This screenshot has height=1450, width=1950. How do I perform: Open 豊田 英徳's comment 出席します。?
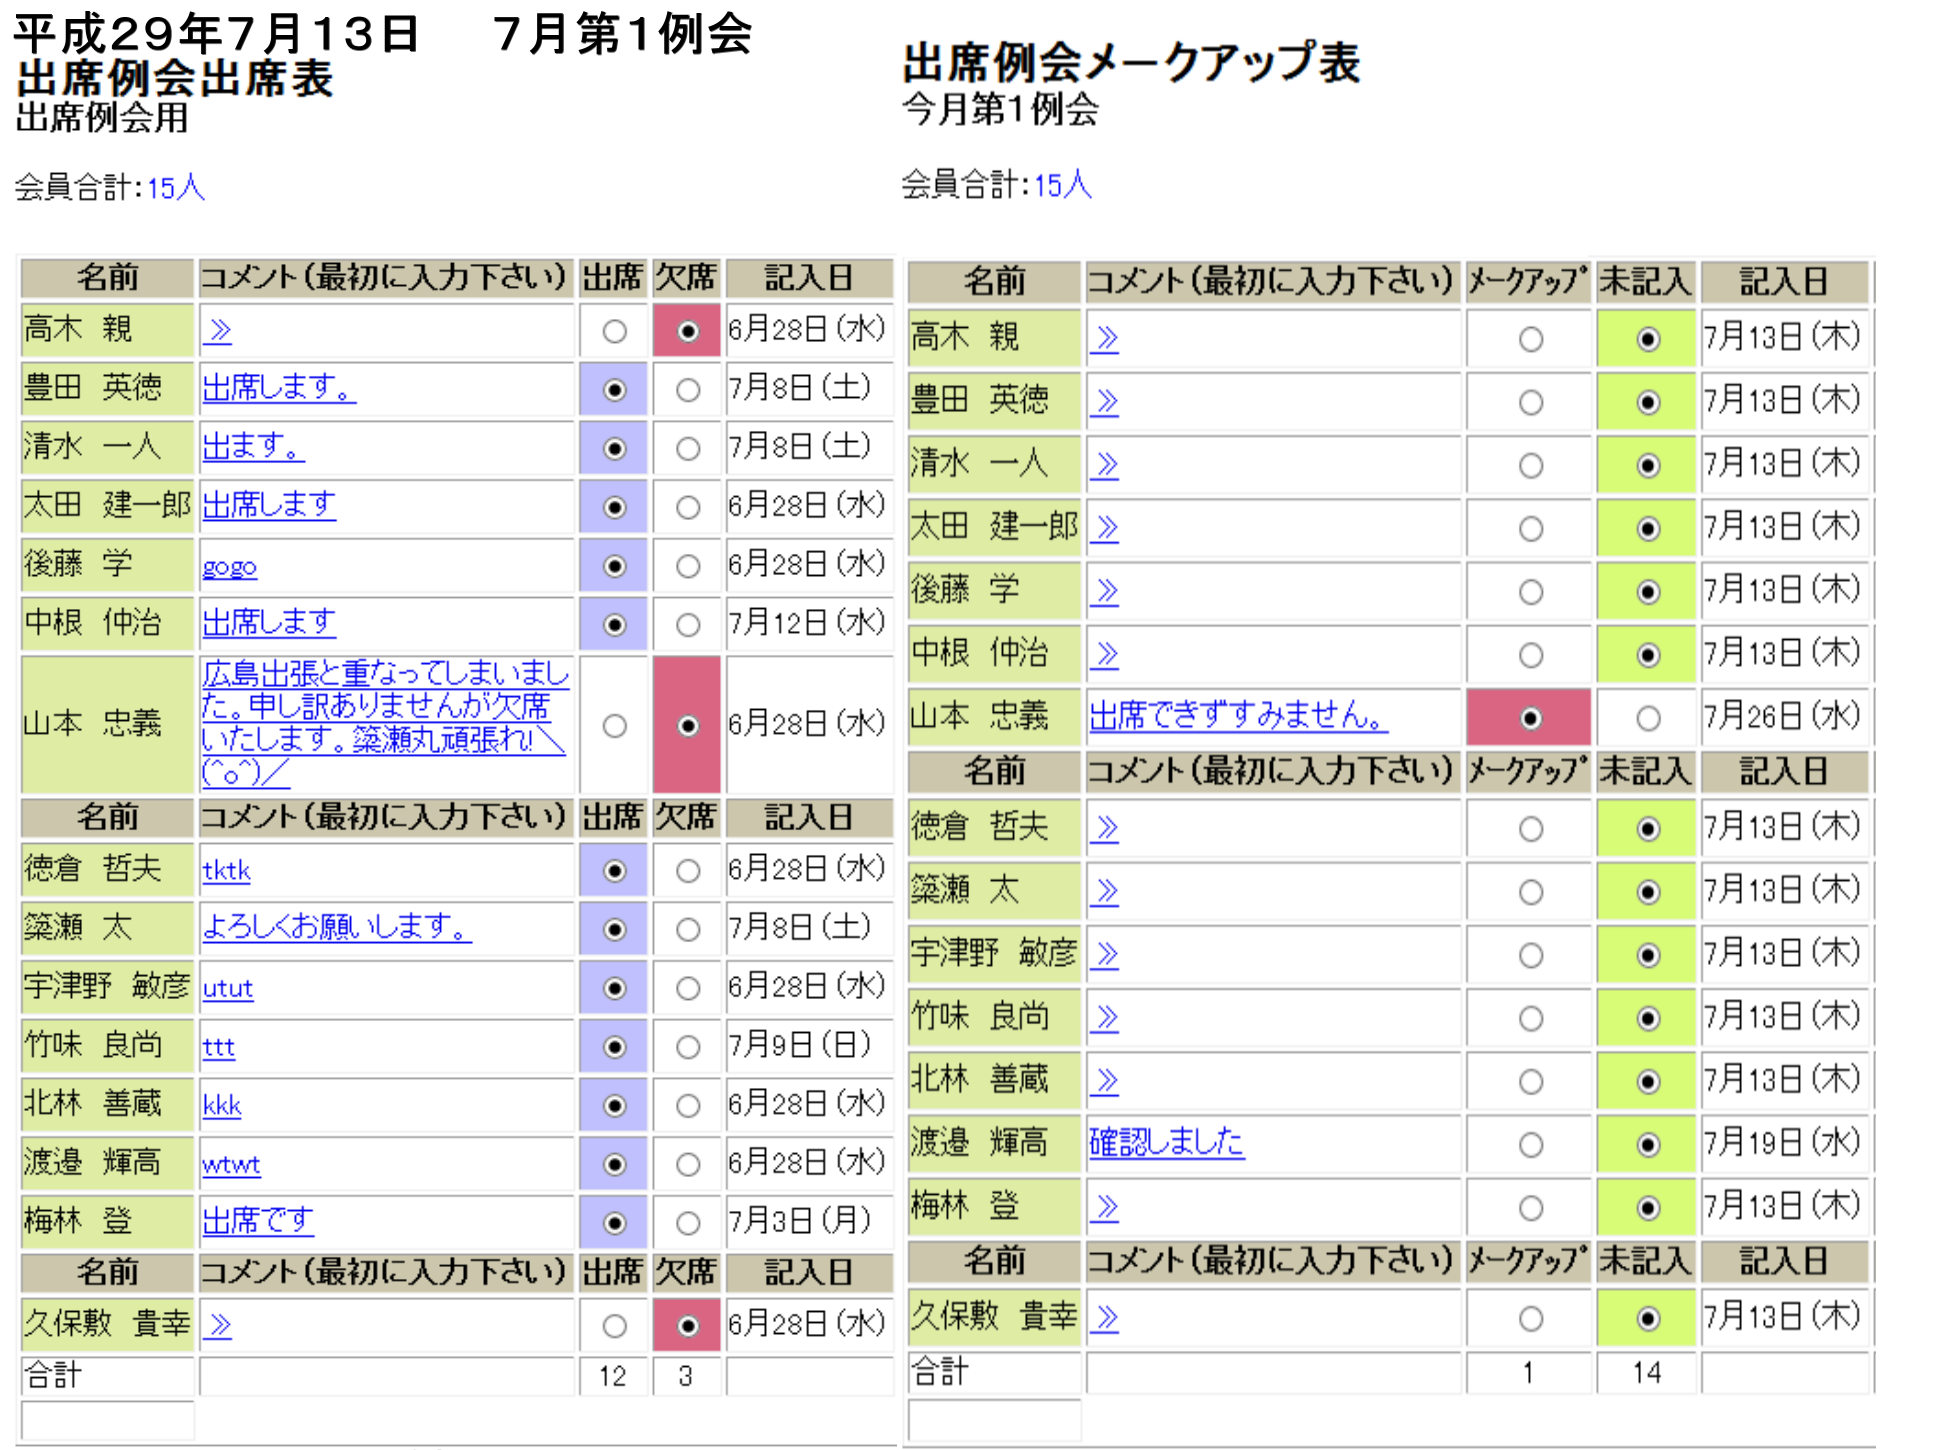pyautogui.click(x=279, y=388)
